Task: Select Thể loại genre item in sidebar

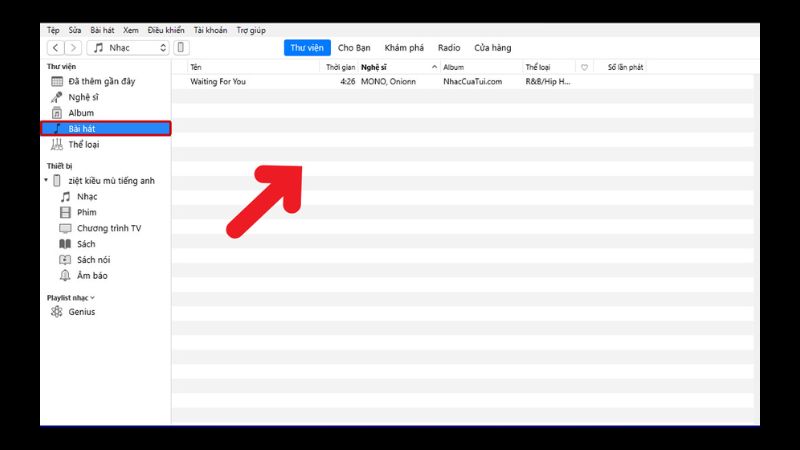Action: 83,145
